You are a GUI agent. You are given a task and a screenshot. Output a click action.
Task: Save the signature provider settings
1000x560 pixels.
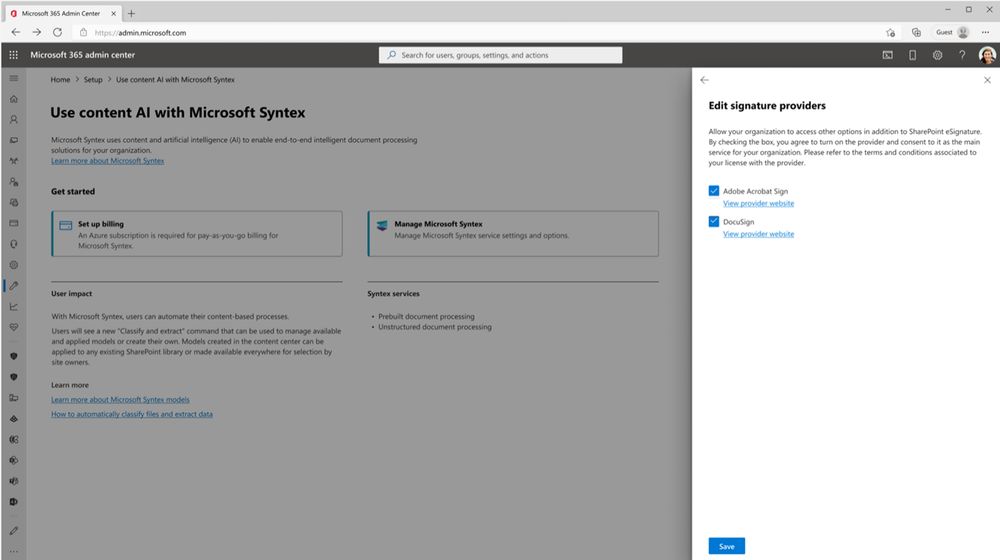726,547
